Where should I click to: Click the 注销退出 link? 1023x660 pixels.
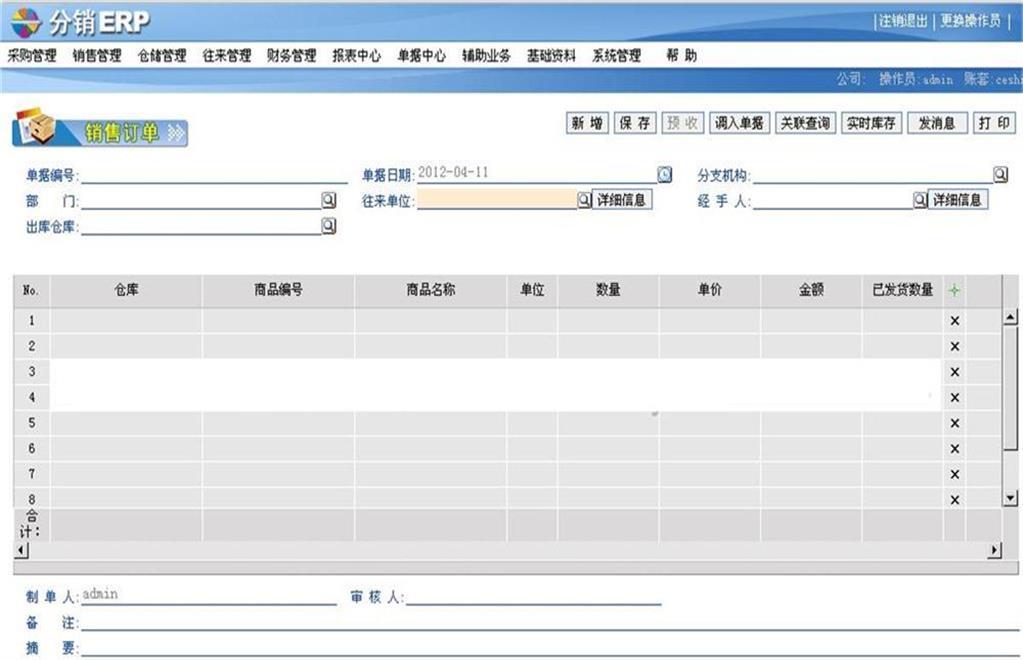tap(903, 21)
